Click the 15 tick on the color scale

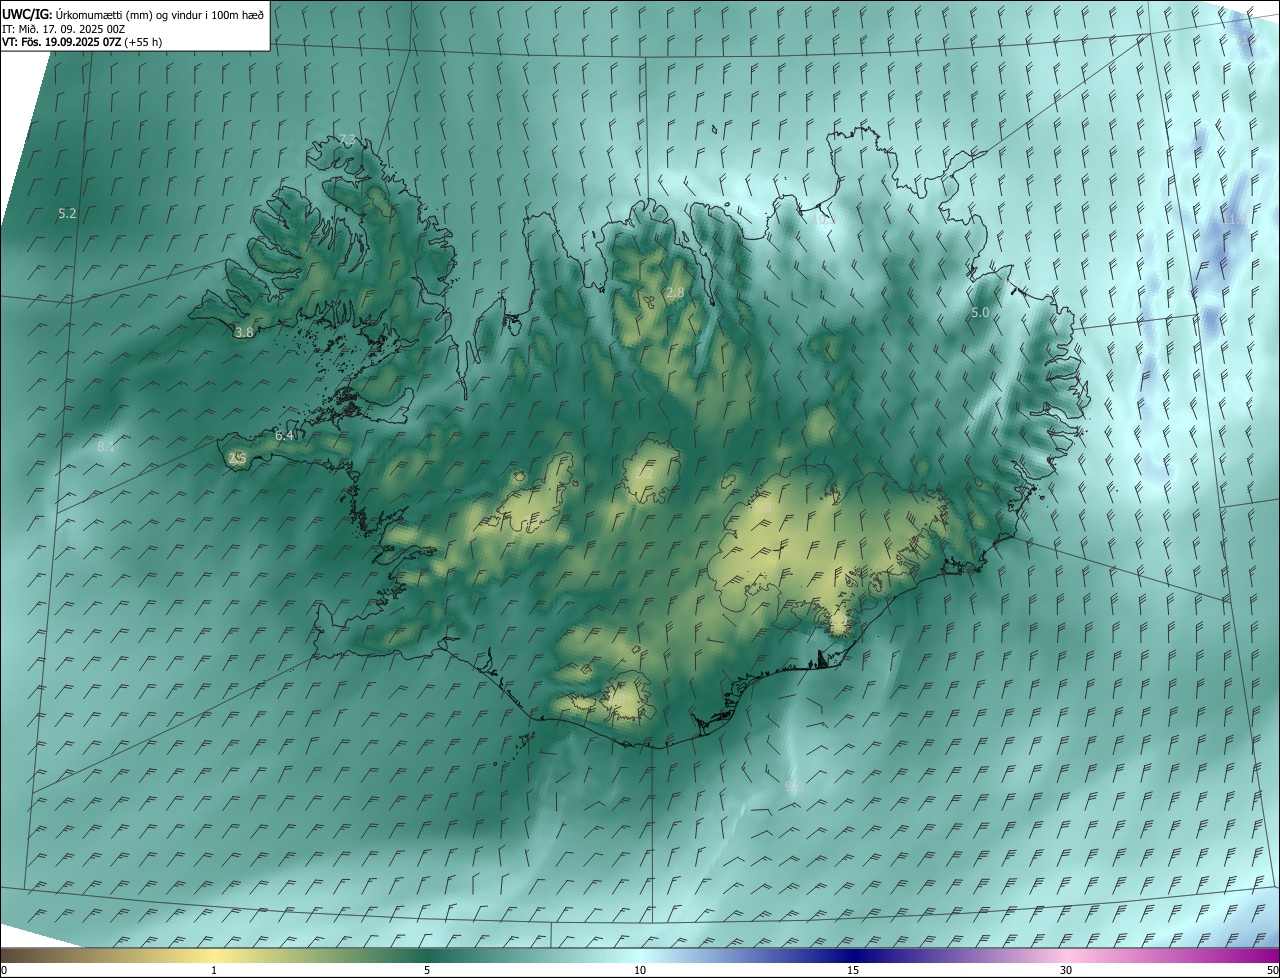[x=853, y=970]
